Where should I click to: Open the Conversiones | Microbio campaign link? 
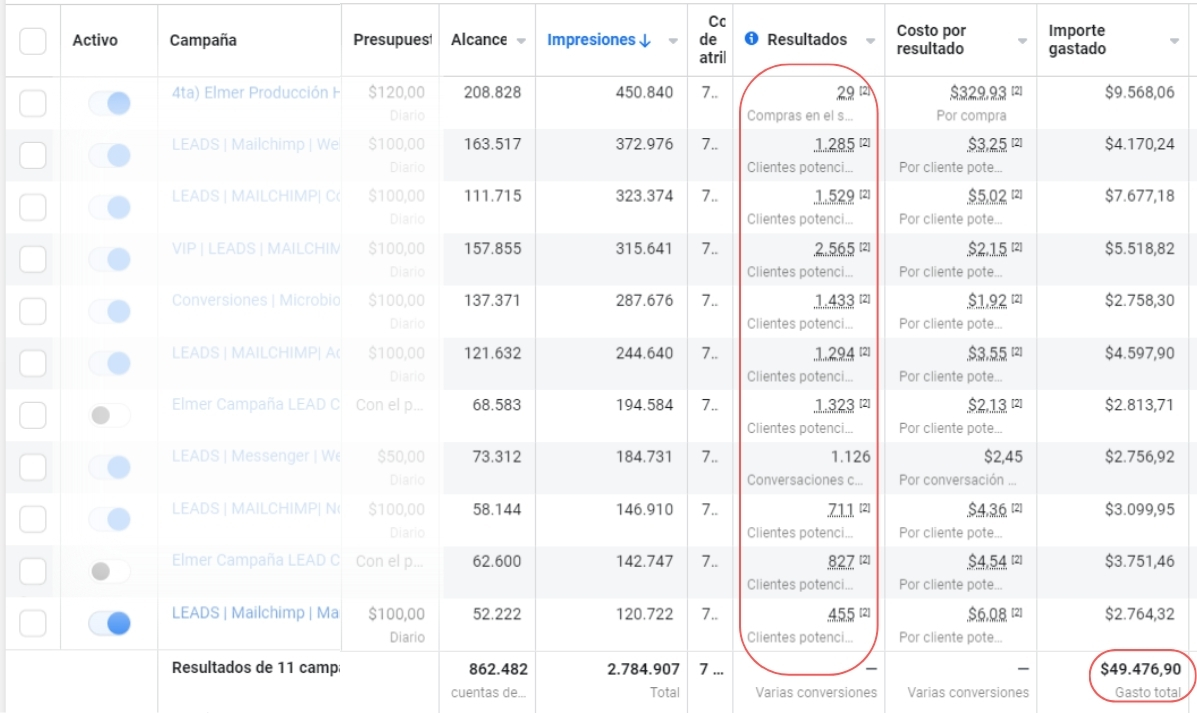(255, 300)
